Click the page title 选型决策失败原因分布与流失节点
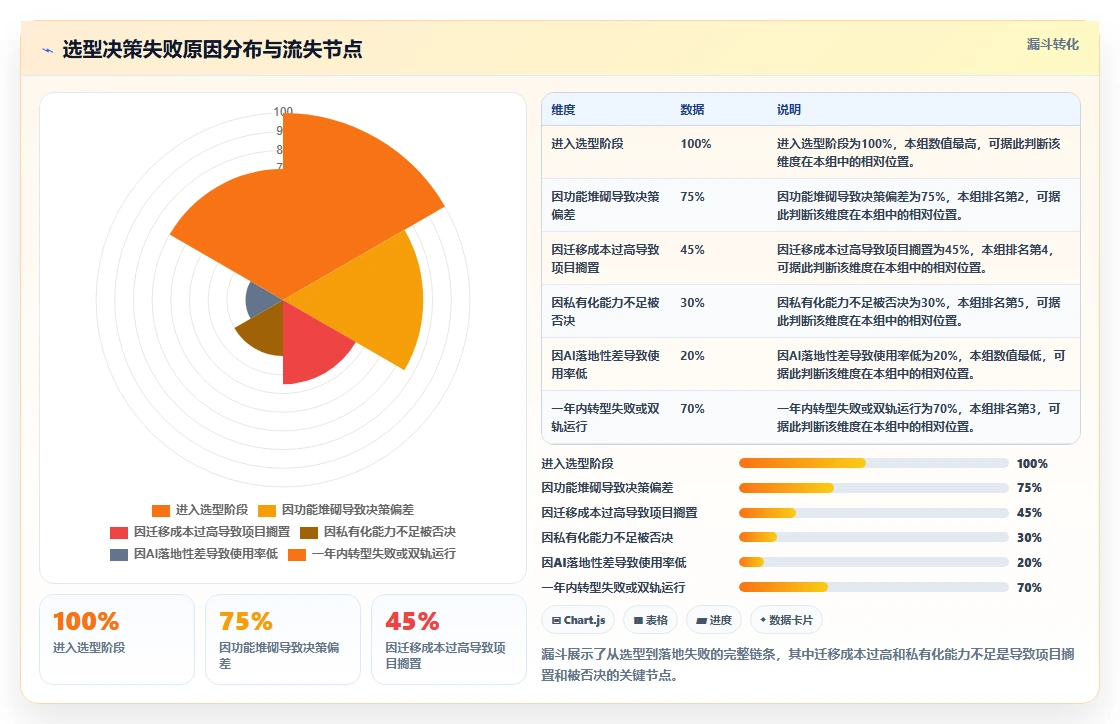The width and height of the screenshot is (1120, 724). [212, 49]
